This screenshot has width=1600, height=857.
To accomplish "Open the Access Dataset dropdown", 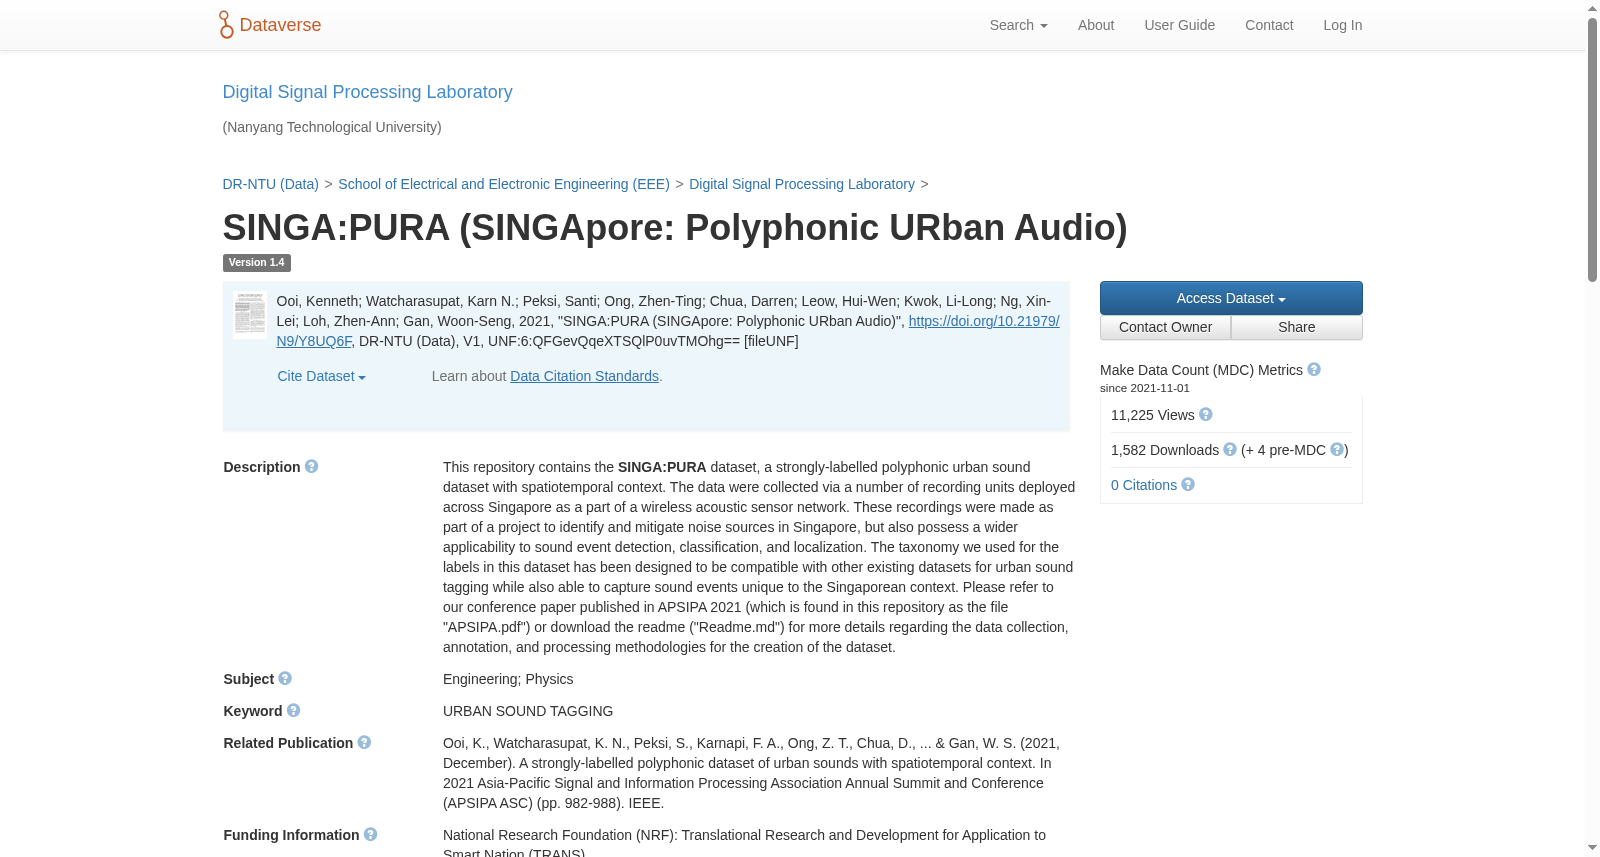I will (1231, 298).
